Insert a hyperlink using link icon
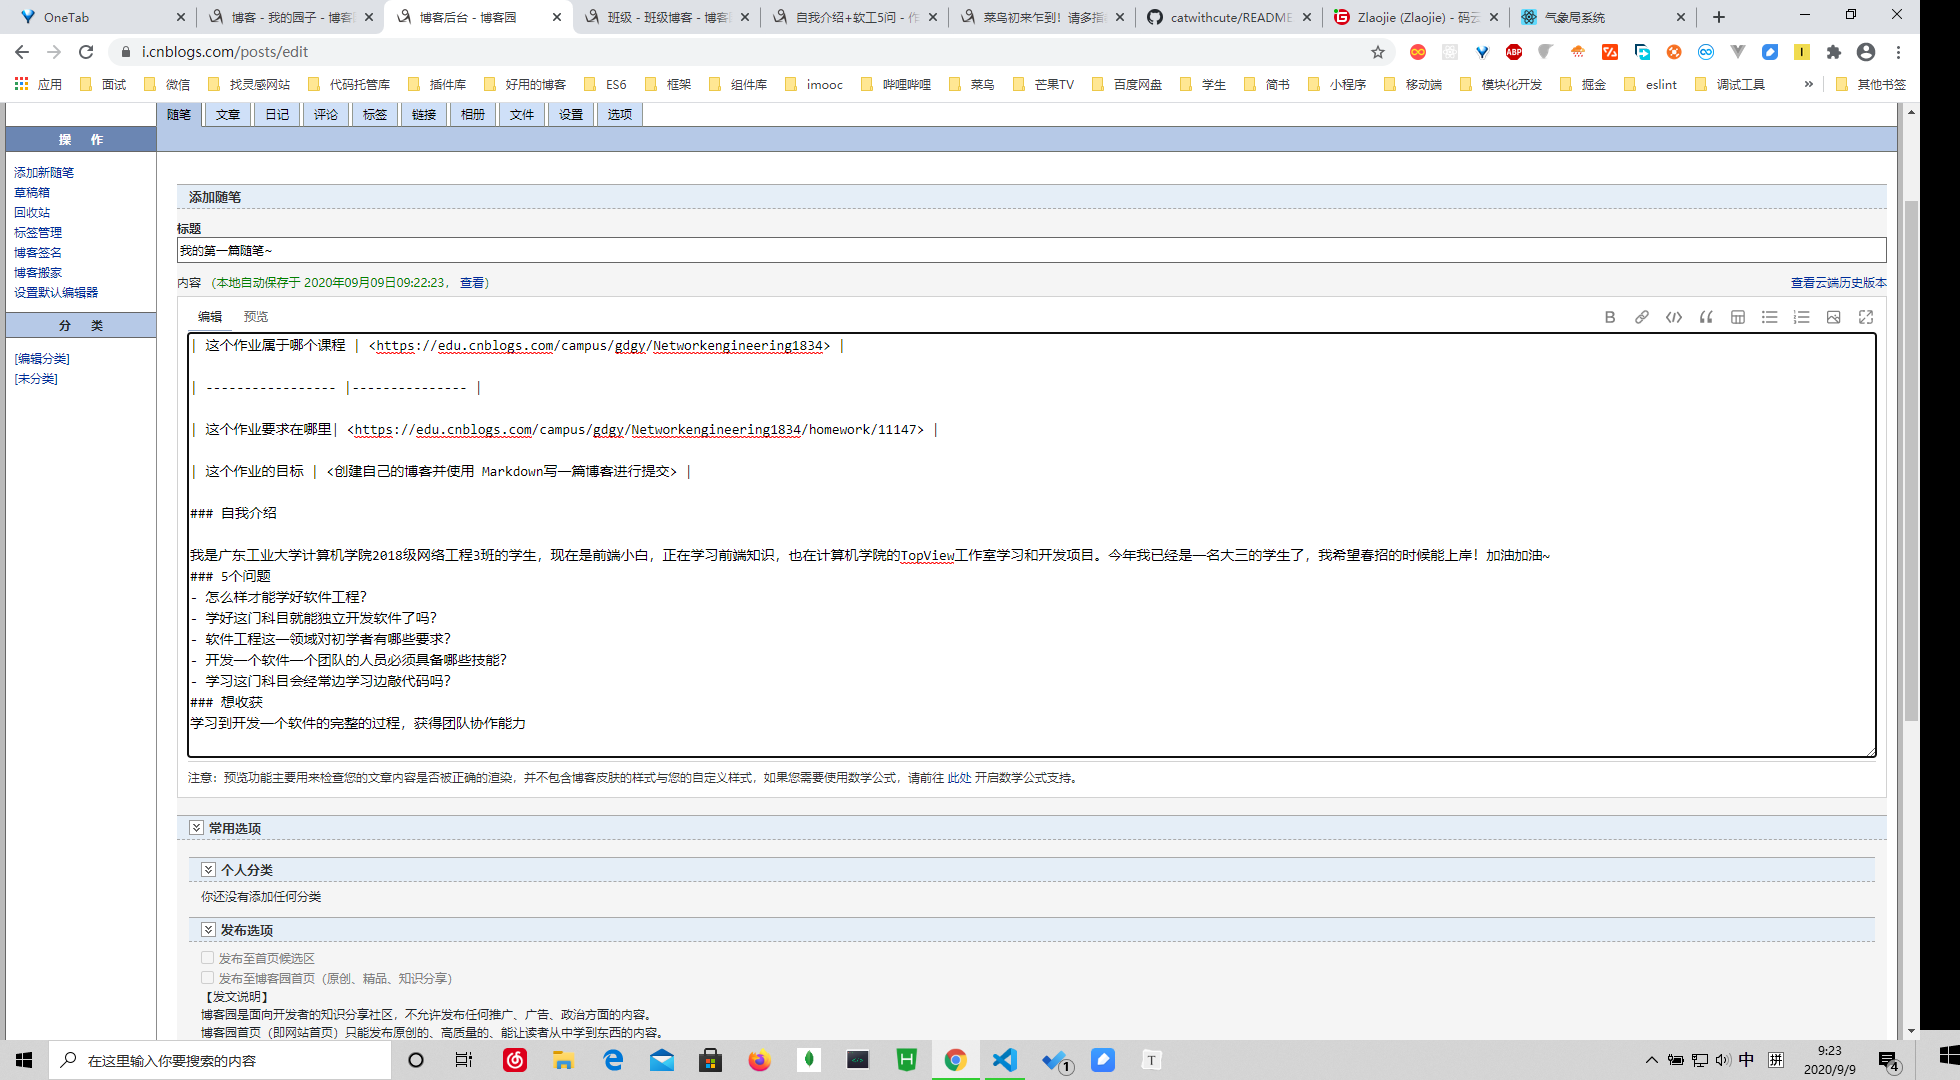This screenshot has width=1960, height=1080. coord(1642,317)
